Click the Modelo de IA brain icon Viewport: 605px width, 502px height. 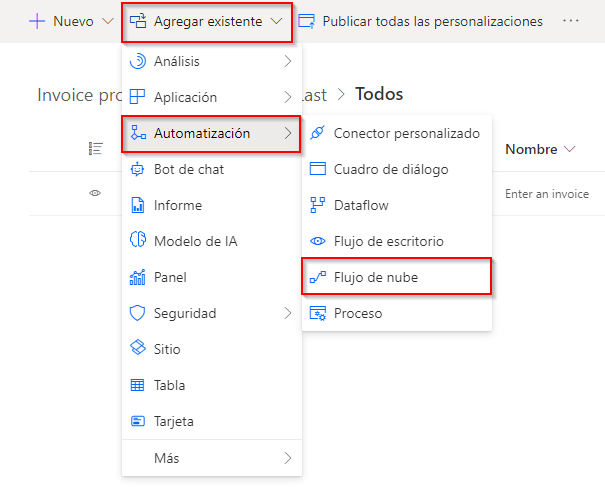tap(138, 240)
